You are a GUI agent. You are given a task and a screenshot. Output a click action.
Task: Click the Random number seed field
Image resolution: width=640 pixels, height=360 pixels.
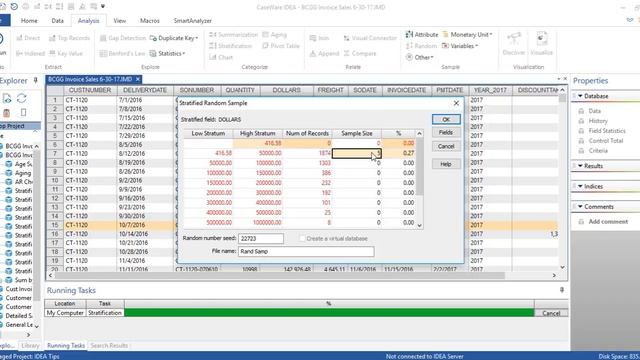[x=260, y=238]
